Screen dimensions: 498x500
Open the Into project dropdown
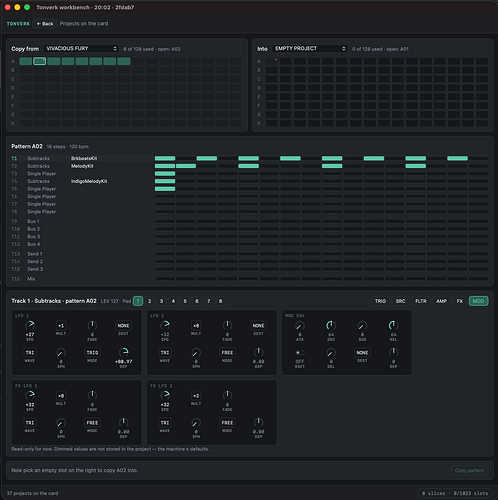click(x=310, y=49)
